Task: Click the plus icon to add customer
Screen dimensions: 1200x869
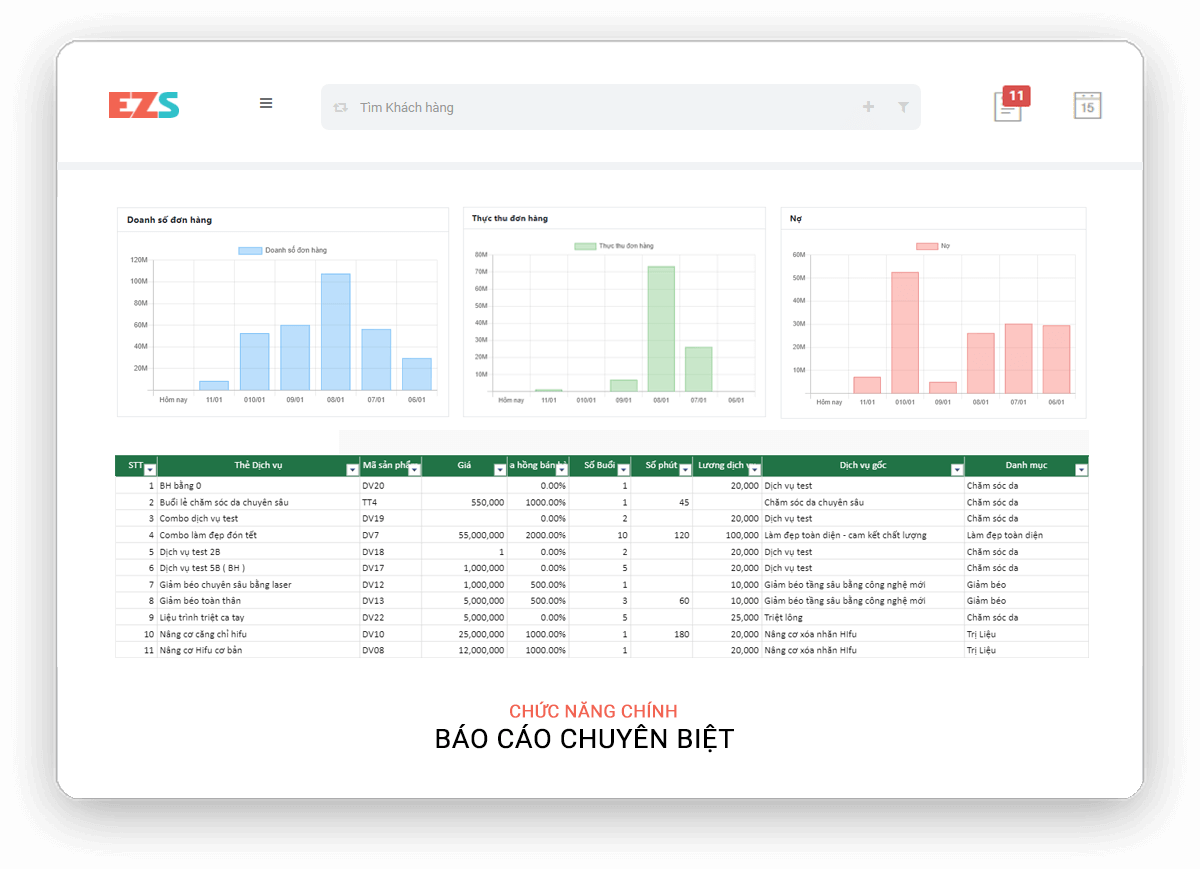Action: pos(868,107)
